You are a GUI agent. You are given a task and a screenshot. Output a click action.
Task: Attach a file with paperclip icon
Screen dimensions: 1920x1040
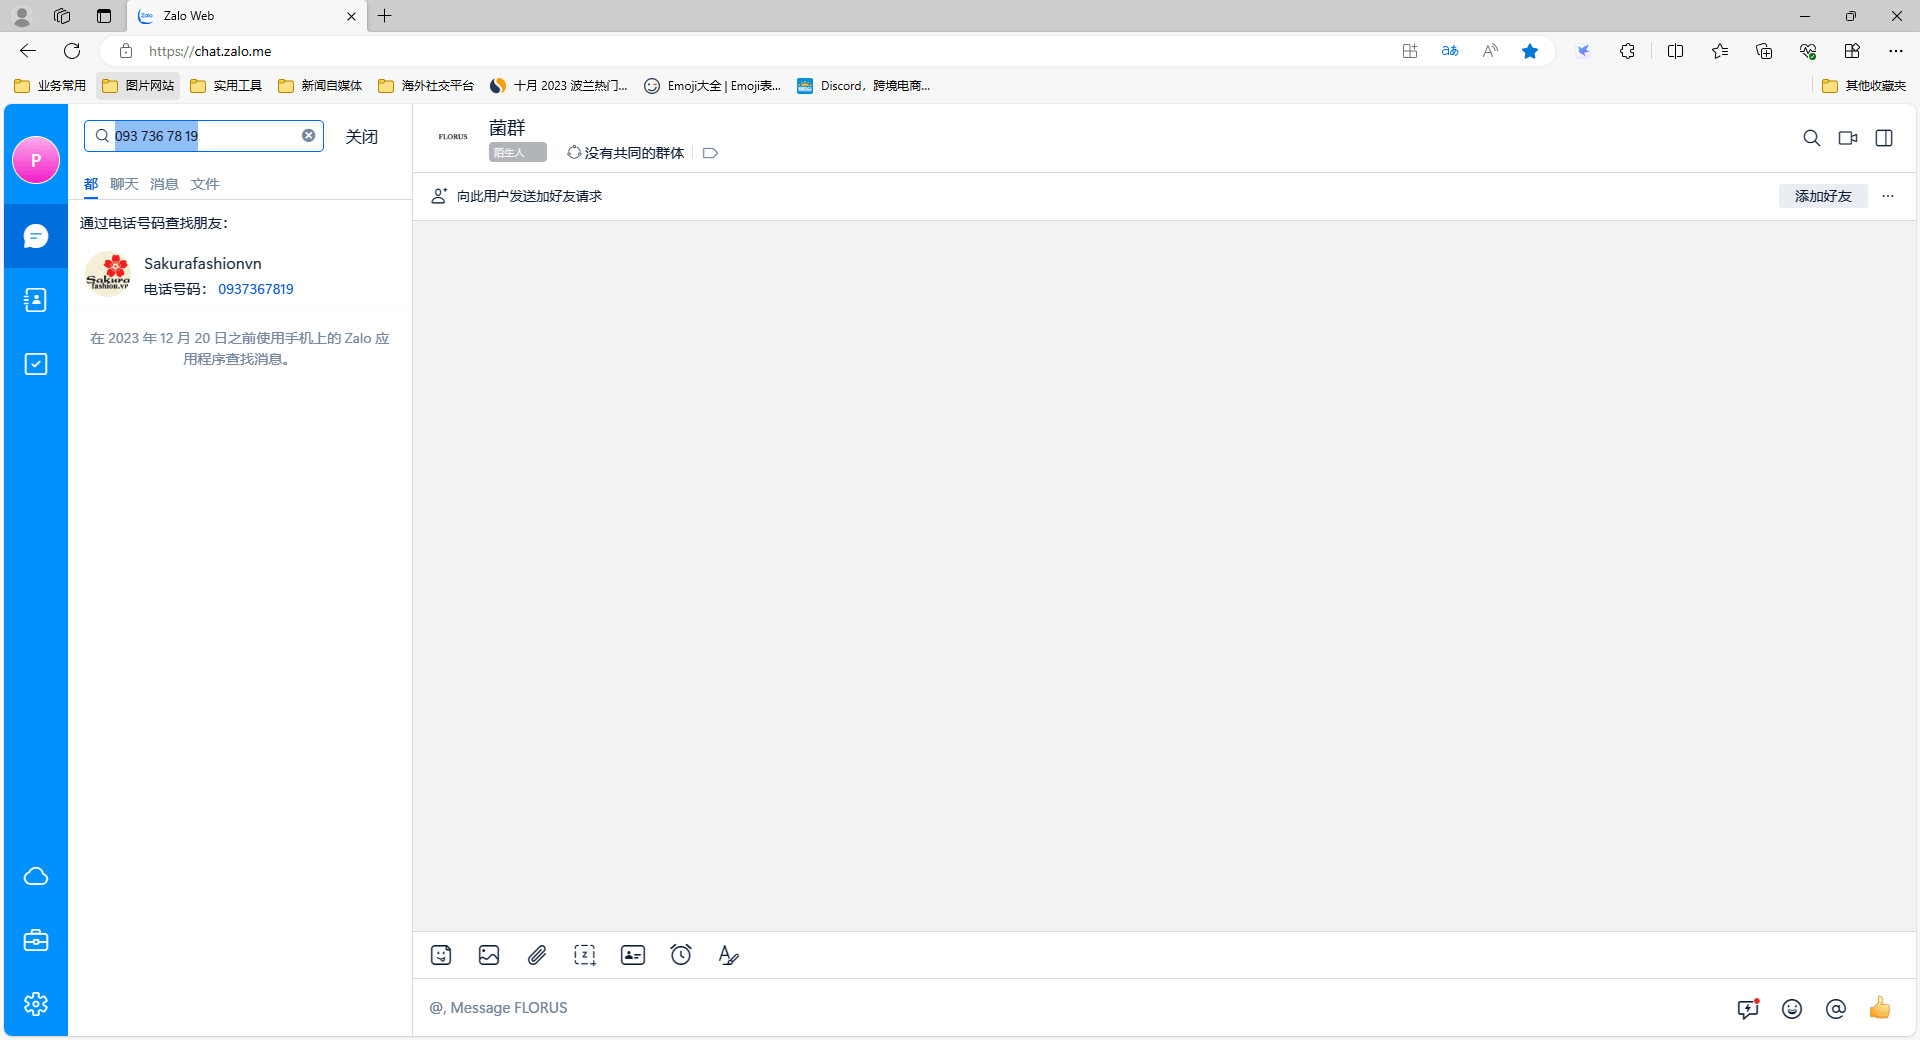point(537,955)
